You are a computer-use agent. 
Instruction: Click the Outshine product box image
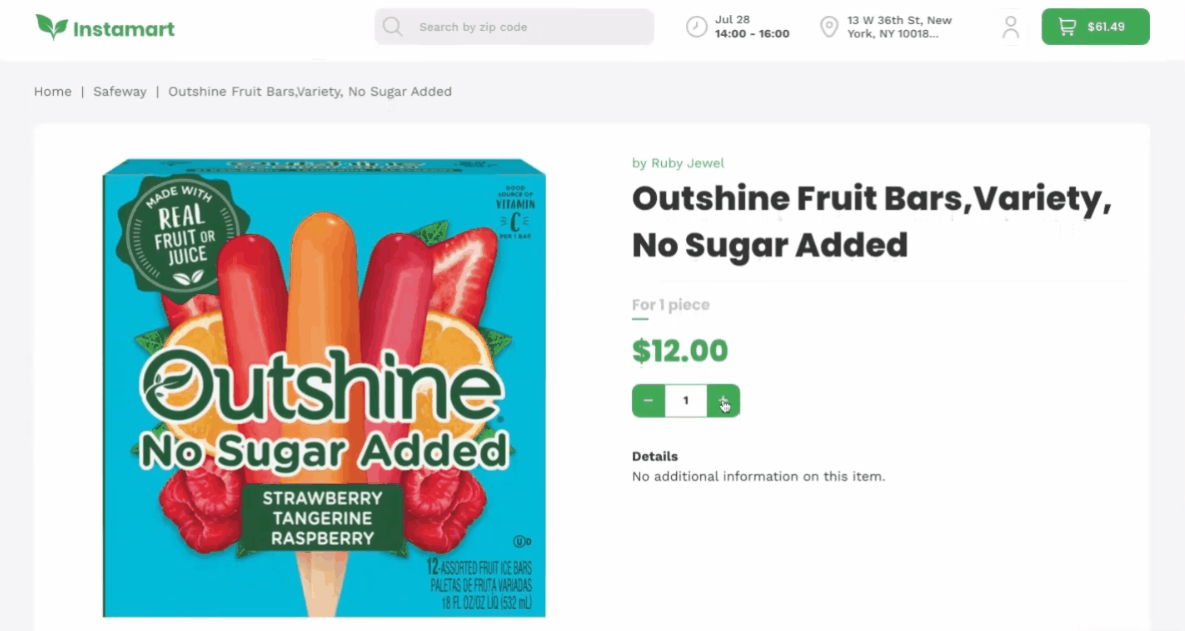pos(324,388)
